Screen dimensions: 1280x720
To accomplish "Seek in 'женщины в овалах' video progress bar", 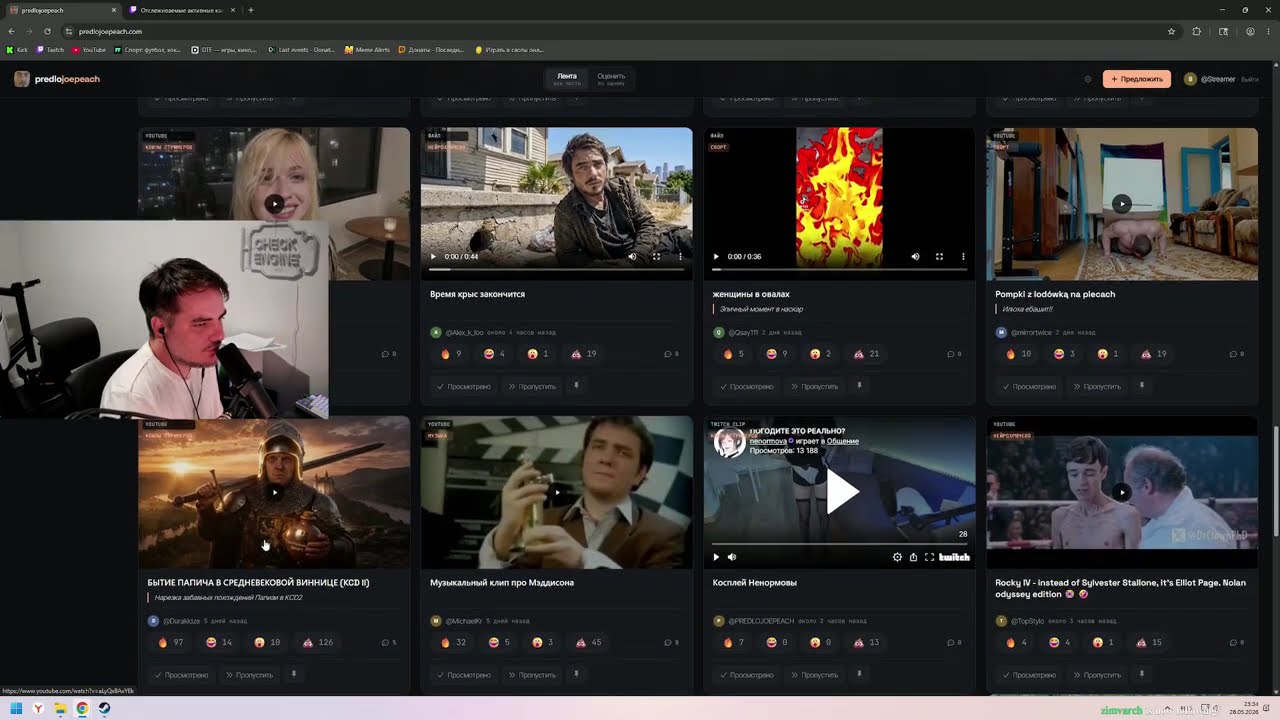I will pos(839,269).
